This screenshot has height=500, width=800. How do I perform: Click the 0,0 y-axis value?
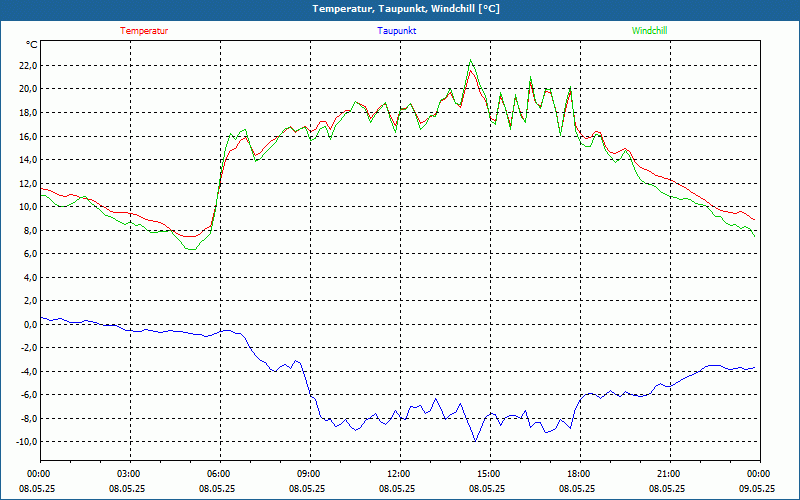point(31,324)
